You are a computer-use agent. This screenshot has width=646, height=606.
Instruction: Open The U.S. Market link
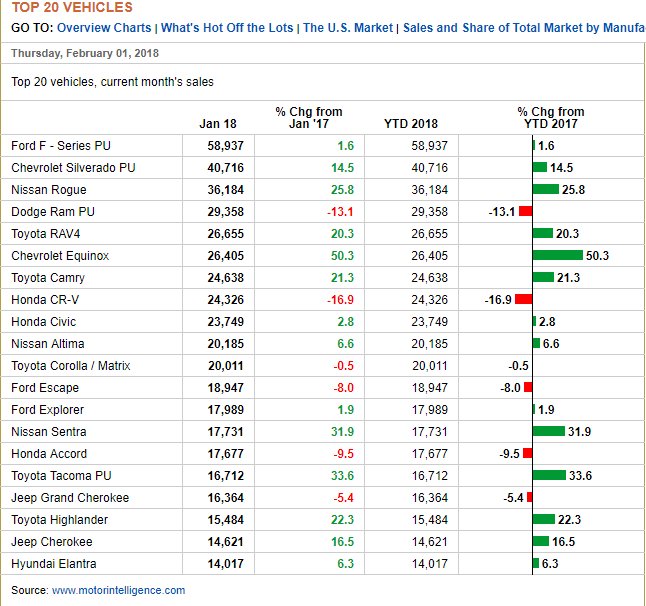(348, 28)
